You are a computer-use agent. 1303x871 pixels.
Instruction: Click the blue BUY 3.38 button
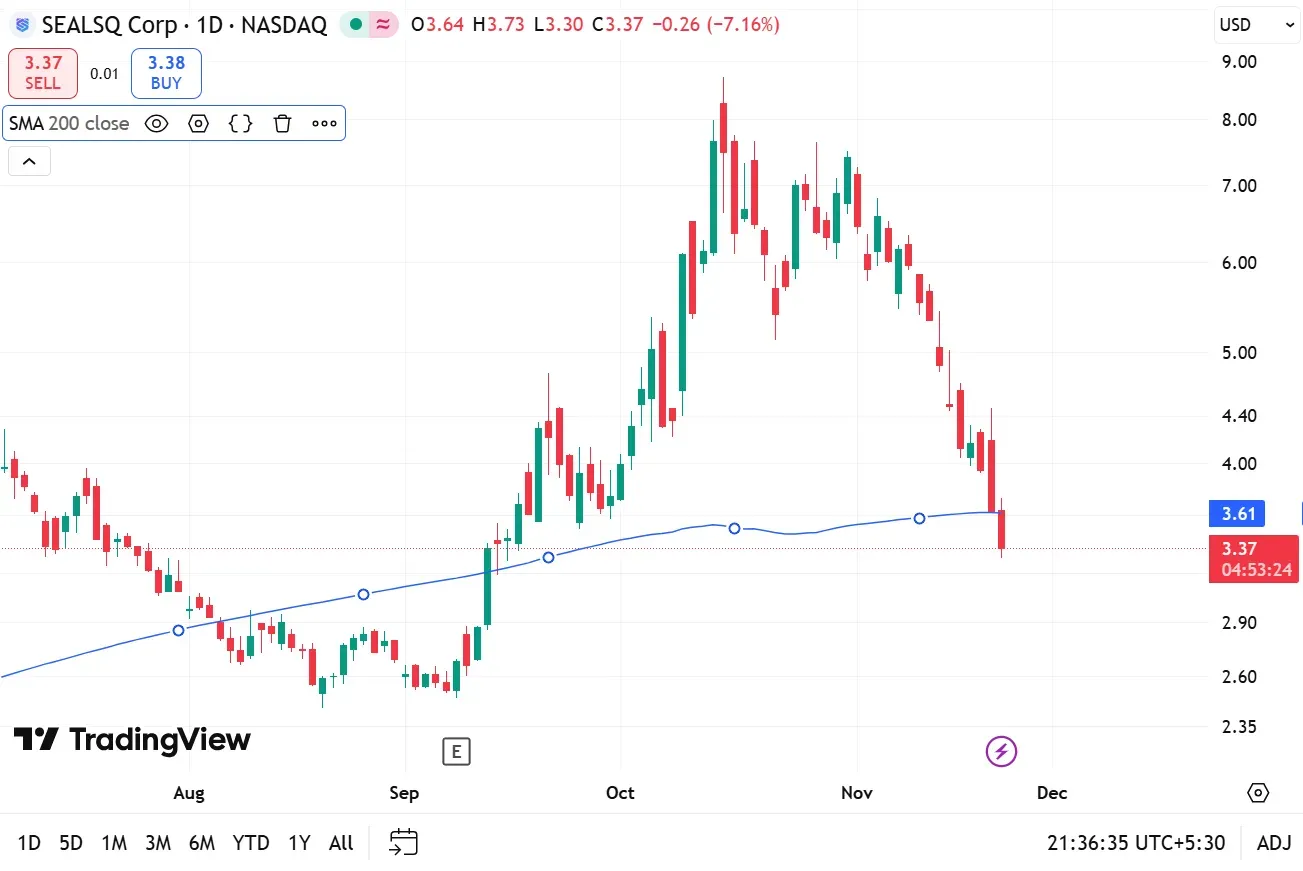tap(166, 73)
